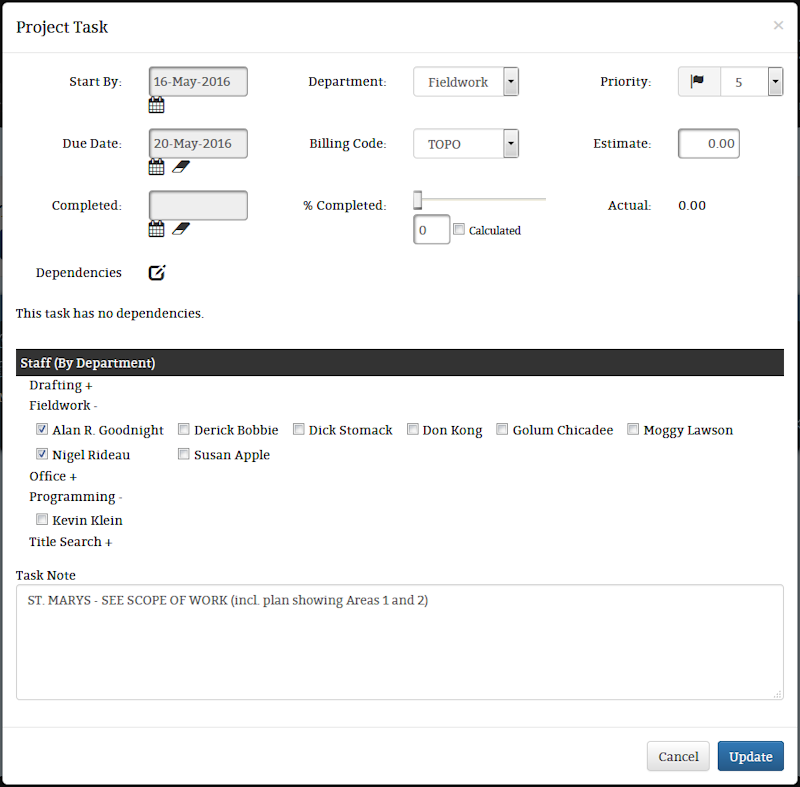Image resolution: width=800 pixels, height=787 pixels.
Task: Click the Update button
Action: pos(751,756)
